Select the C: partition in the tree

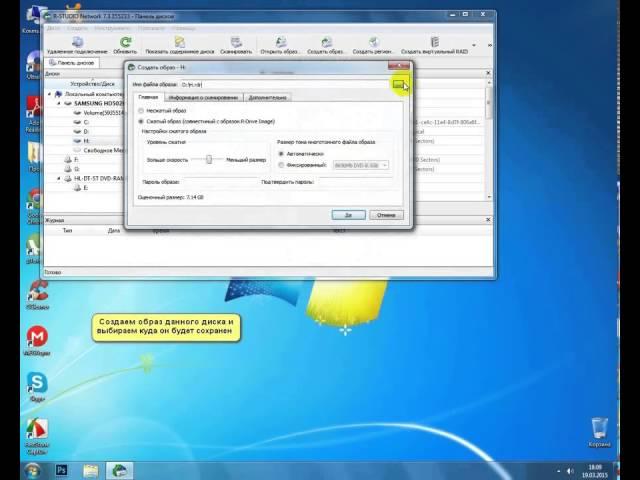click(86, 122)
